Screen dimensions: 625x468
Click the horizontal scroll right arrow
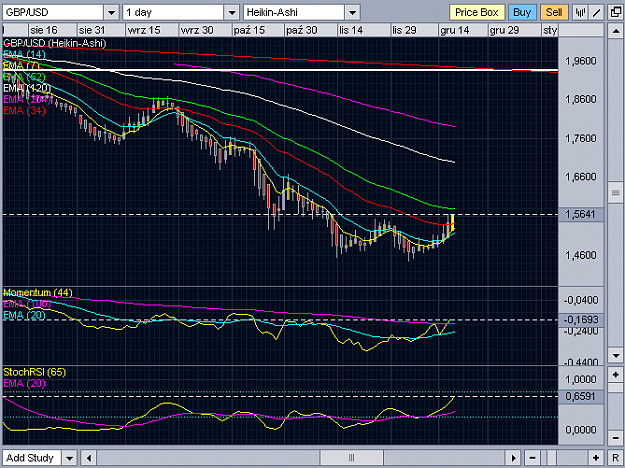(513, 458)
